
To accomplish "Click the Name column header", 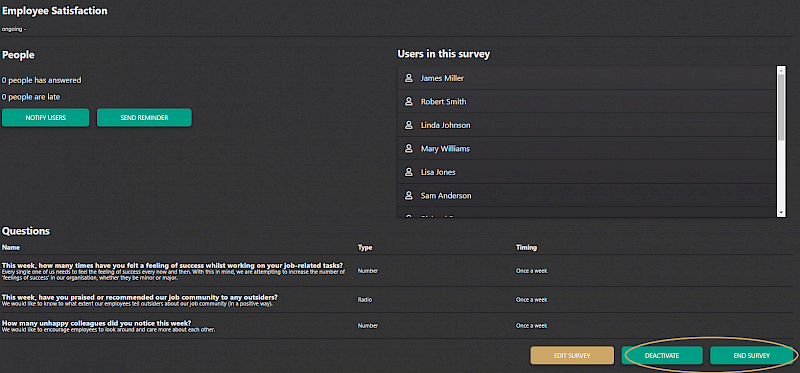I will [x=10, y=247].
